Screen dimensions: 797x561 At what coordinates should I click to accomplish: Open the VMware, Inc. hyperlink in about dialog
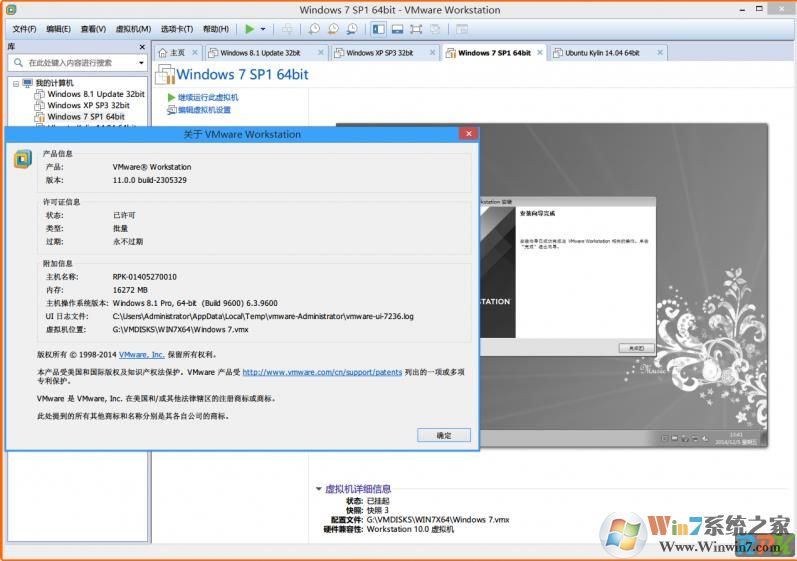pyautogui.click(x=141, y=355)
